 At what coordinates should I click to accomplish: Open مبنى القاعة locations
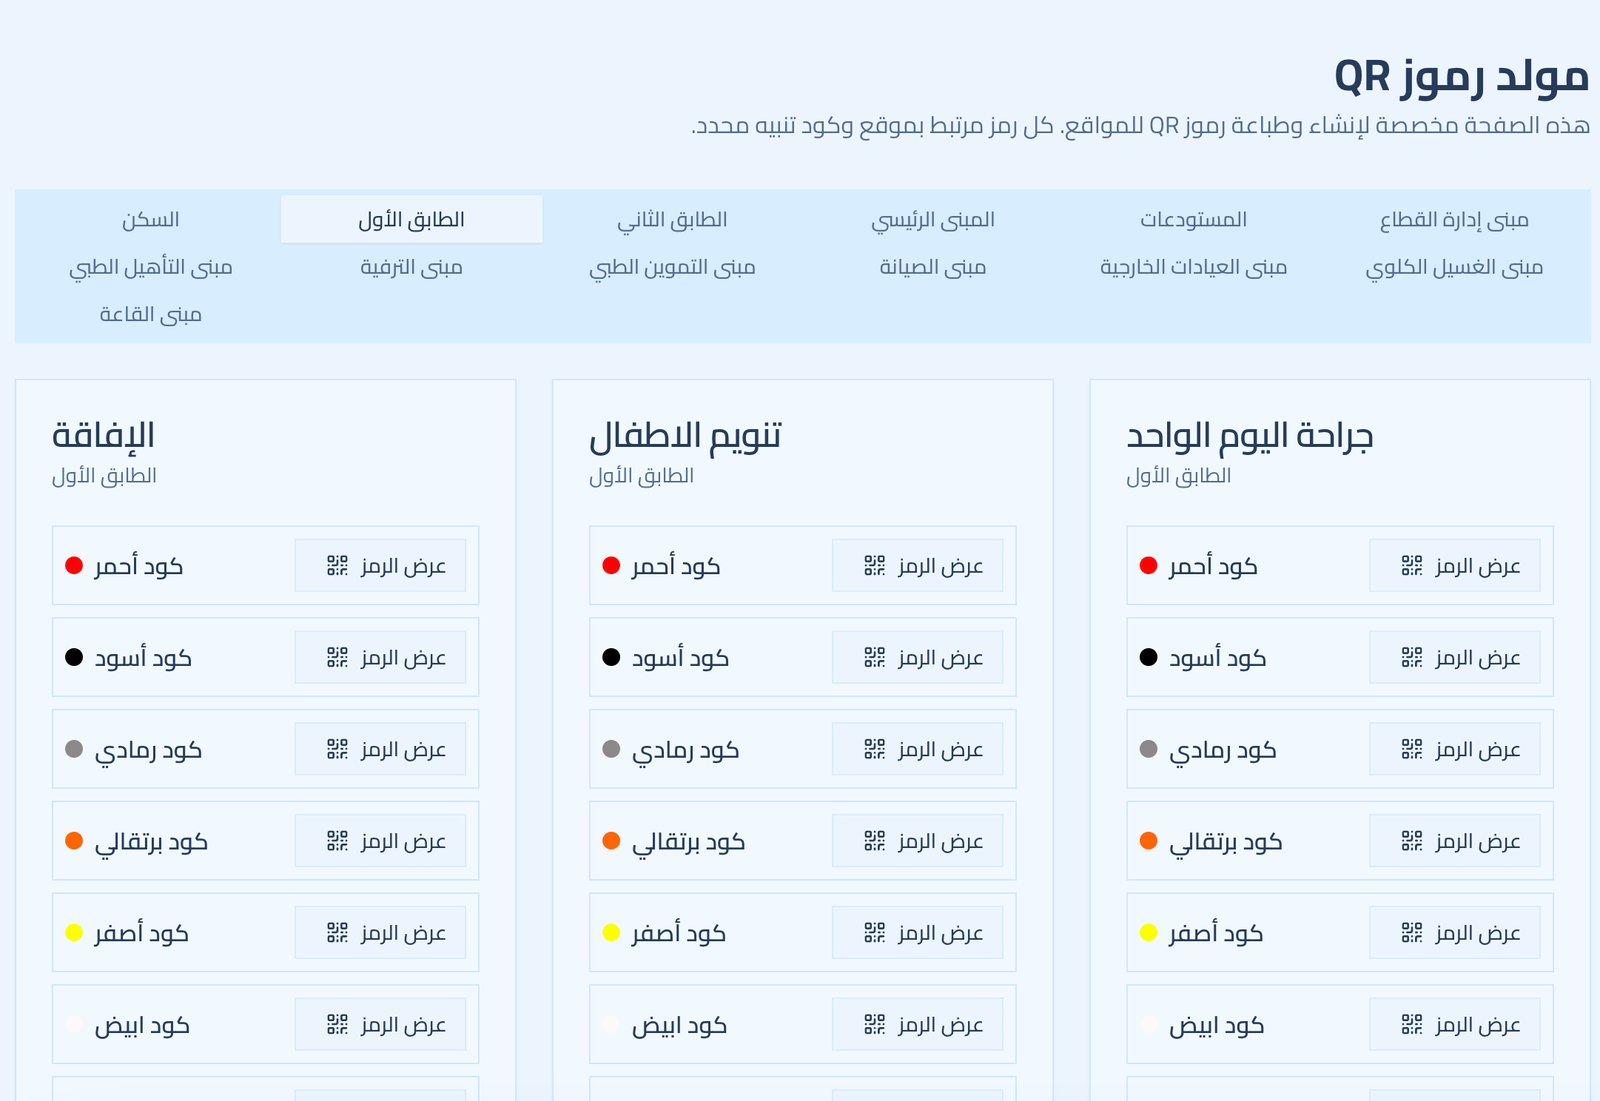tap(148, 314)
